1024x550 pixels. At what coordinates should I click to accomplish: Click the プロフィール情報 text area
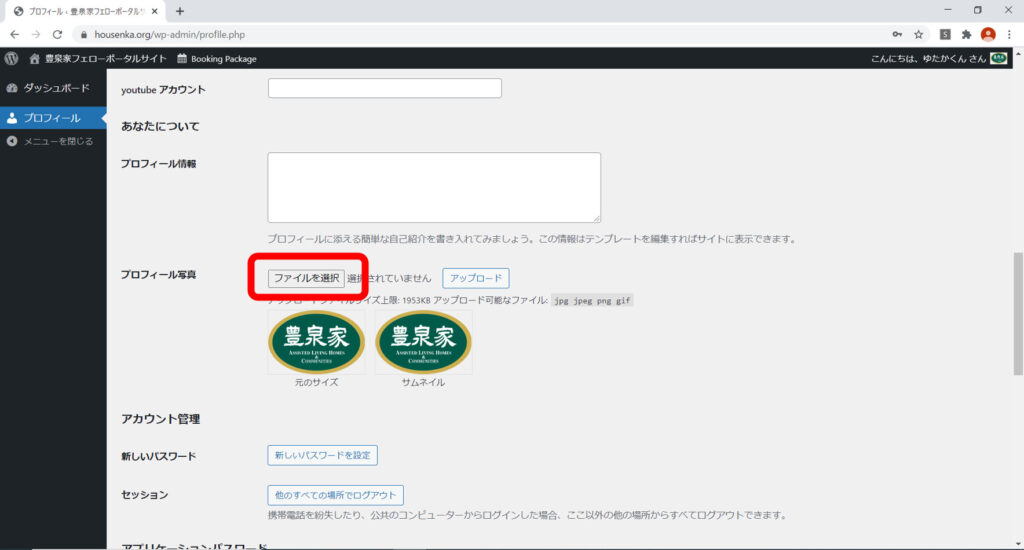coord(434,187)
